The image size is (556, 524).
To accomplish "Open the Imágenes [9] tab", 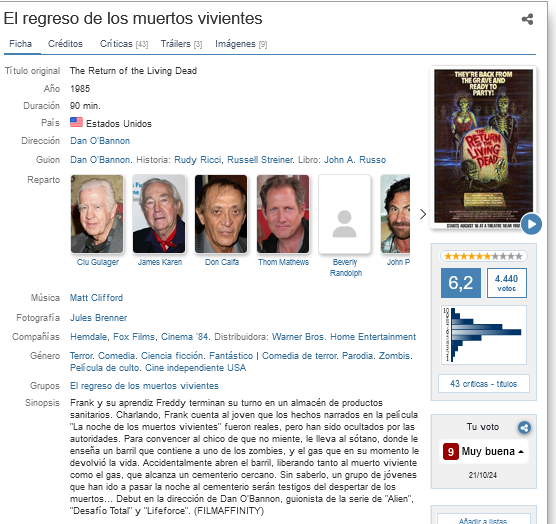I will [241, 44].
